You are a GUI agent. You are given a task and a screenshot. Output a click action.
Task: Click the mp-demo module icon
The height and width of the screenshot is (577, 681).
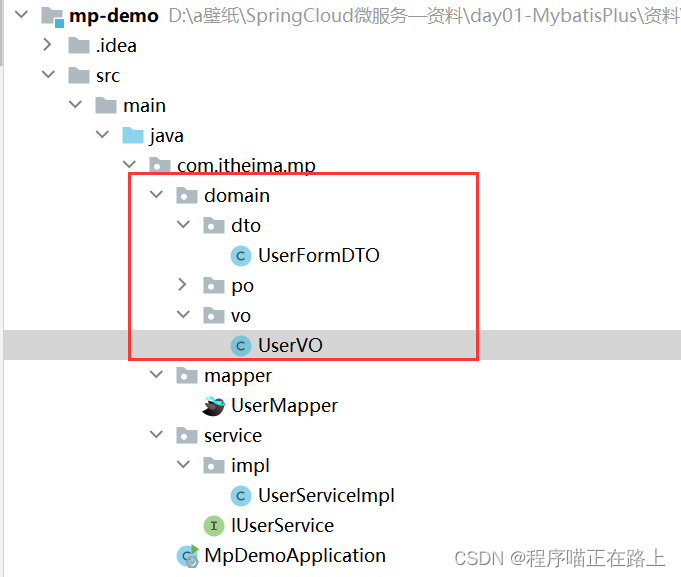[53, 16]
